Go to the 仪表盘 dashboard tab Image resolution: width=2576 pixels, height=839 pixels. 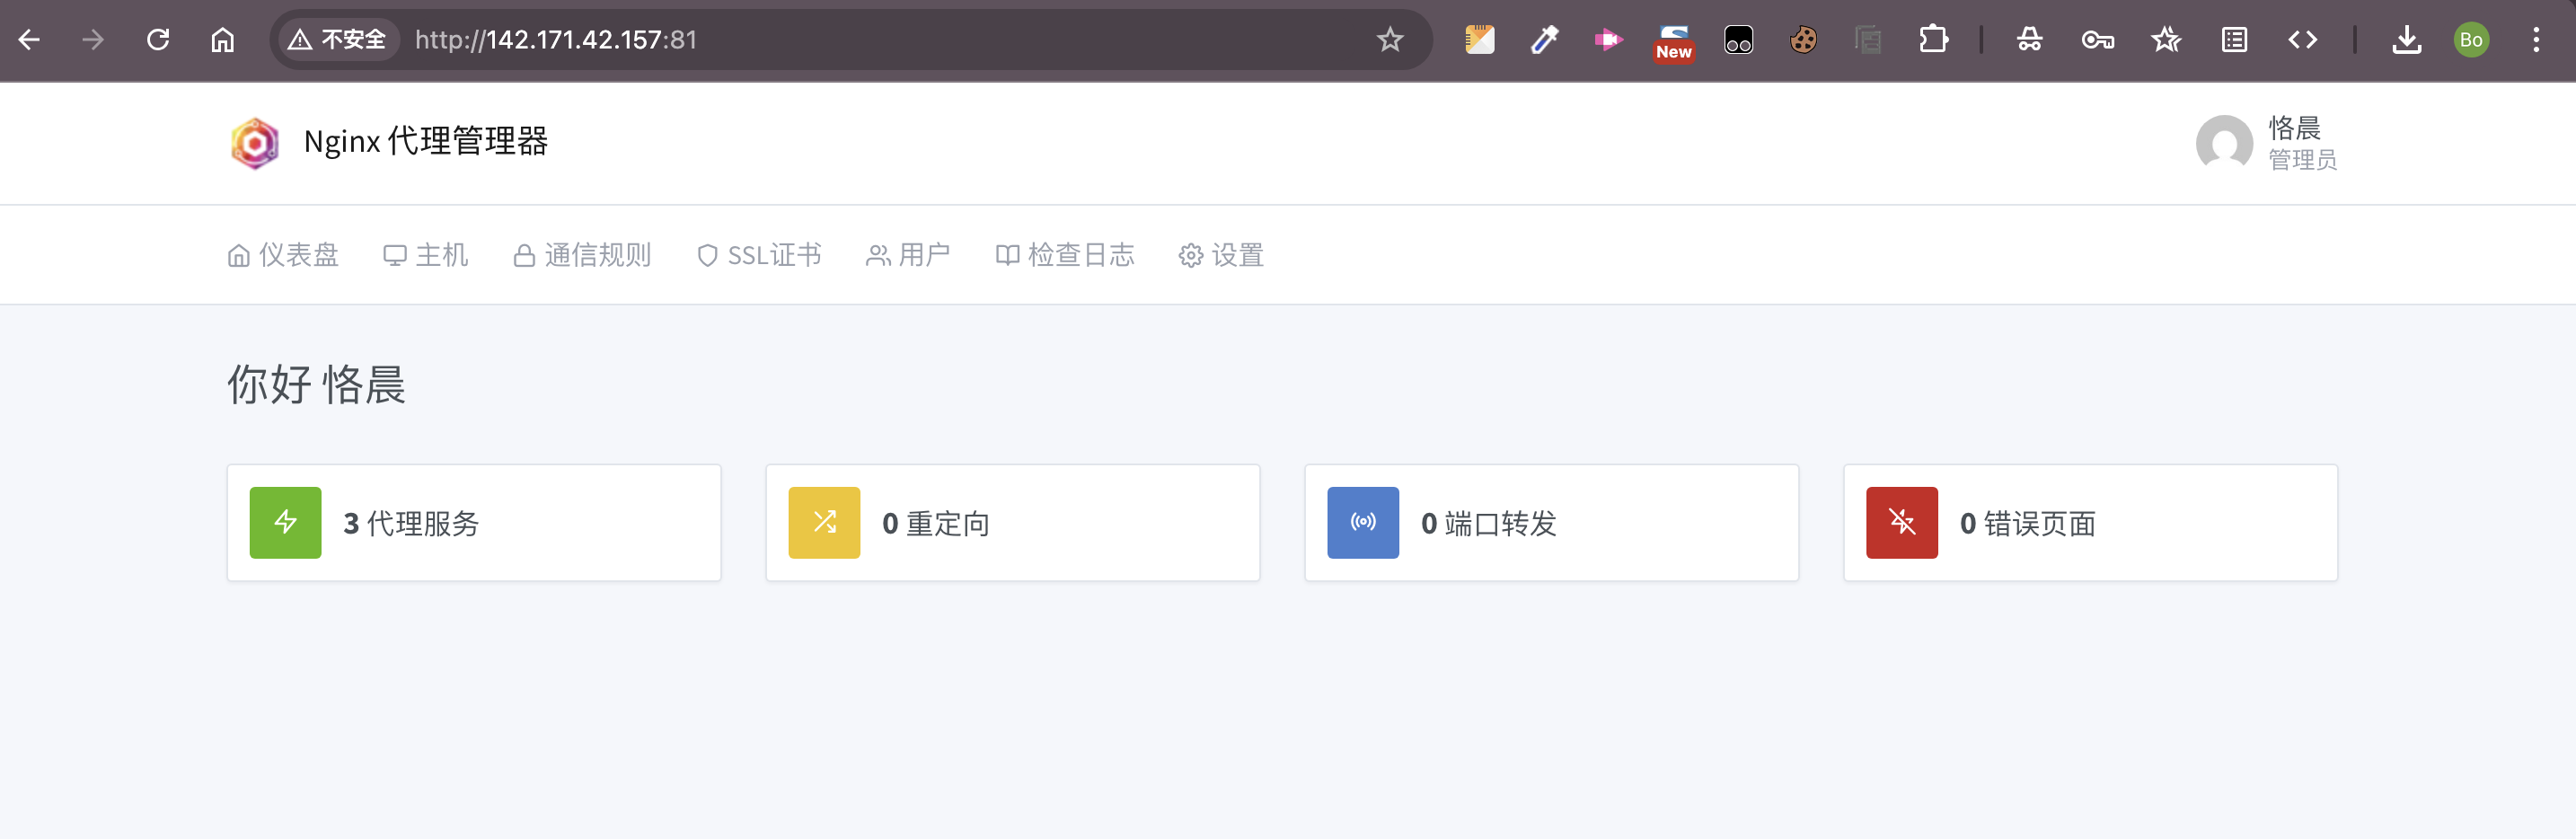[283, 255]
